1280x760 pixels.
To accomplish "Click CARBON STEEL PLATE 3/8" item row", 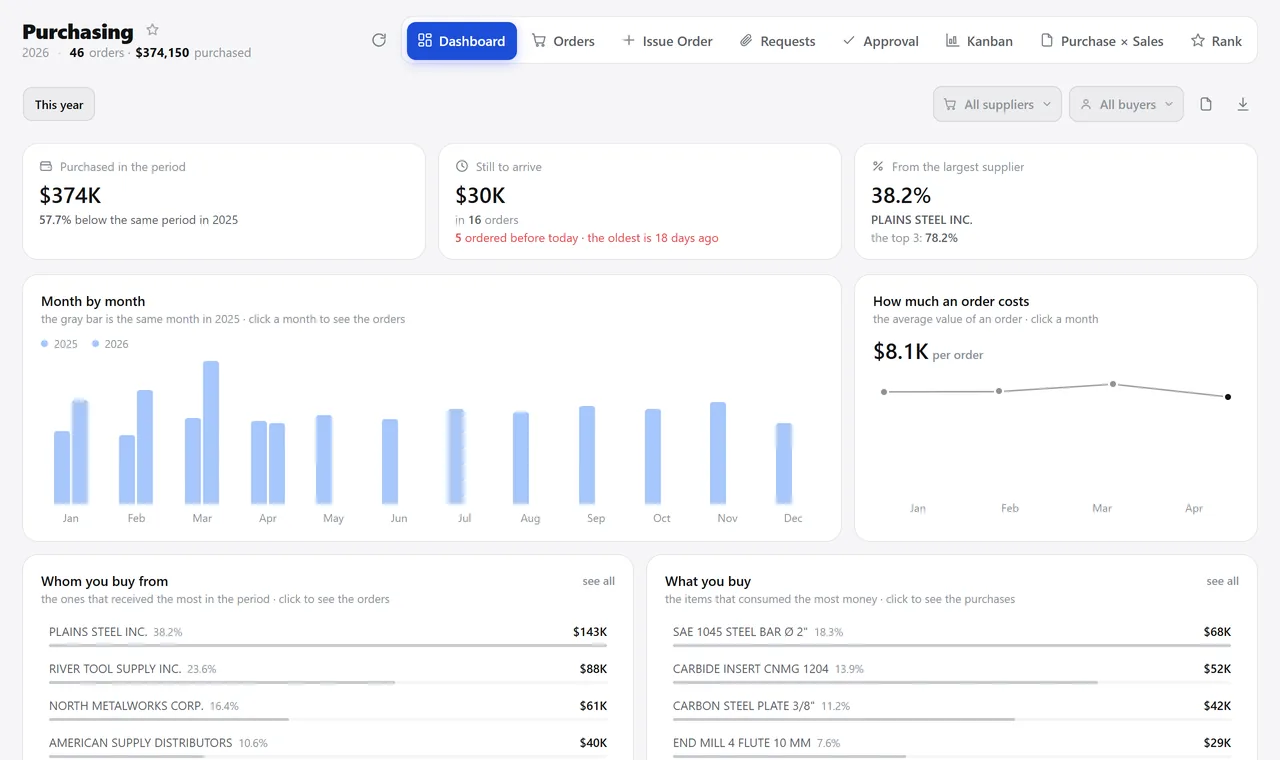I will point(952,710).
